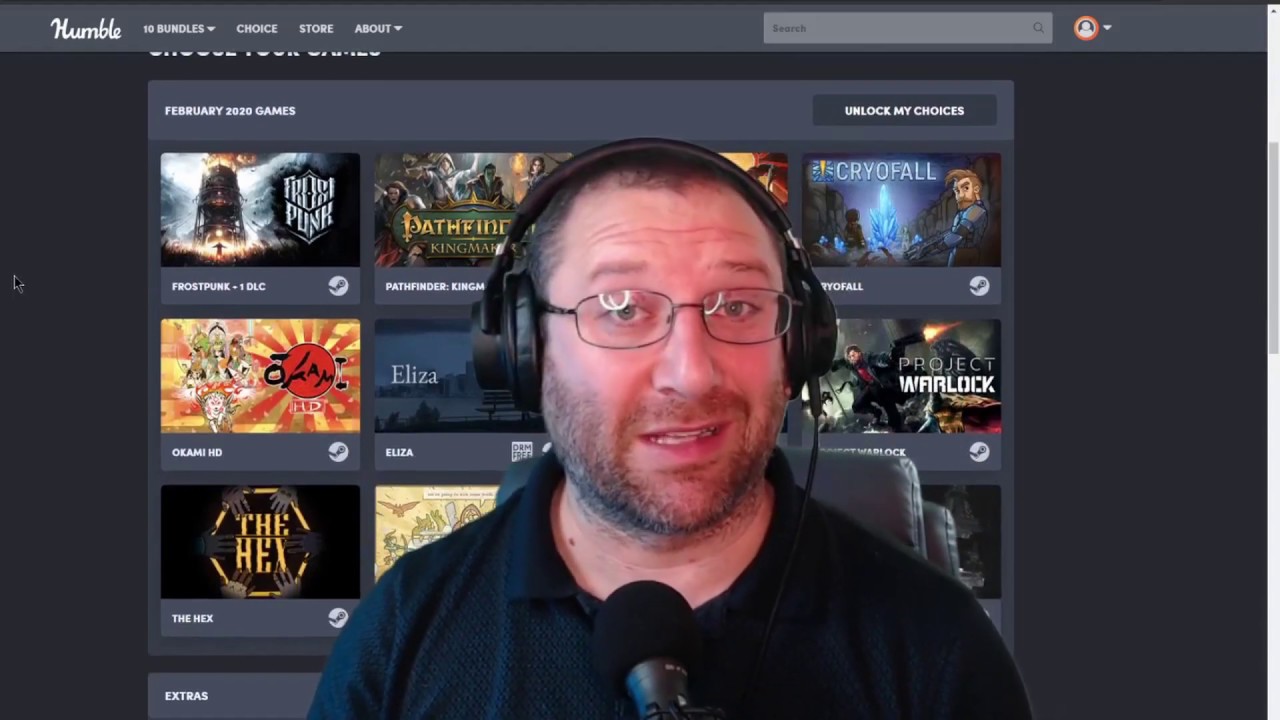
Task: Click the February 2020 Games heading
Action: 230,111
